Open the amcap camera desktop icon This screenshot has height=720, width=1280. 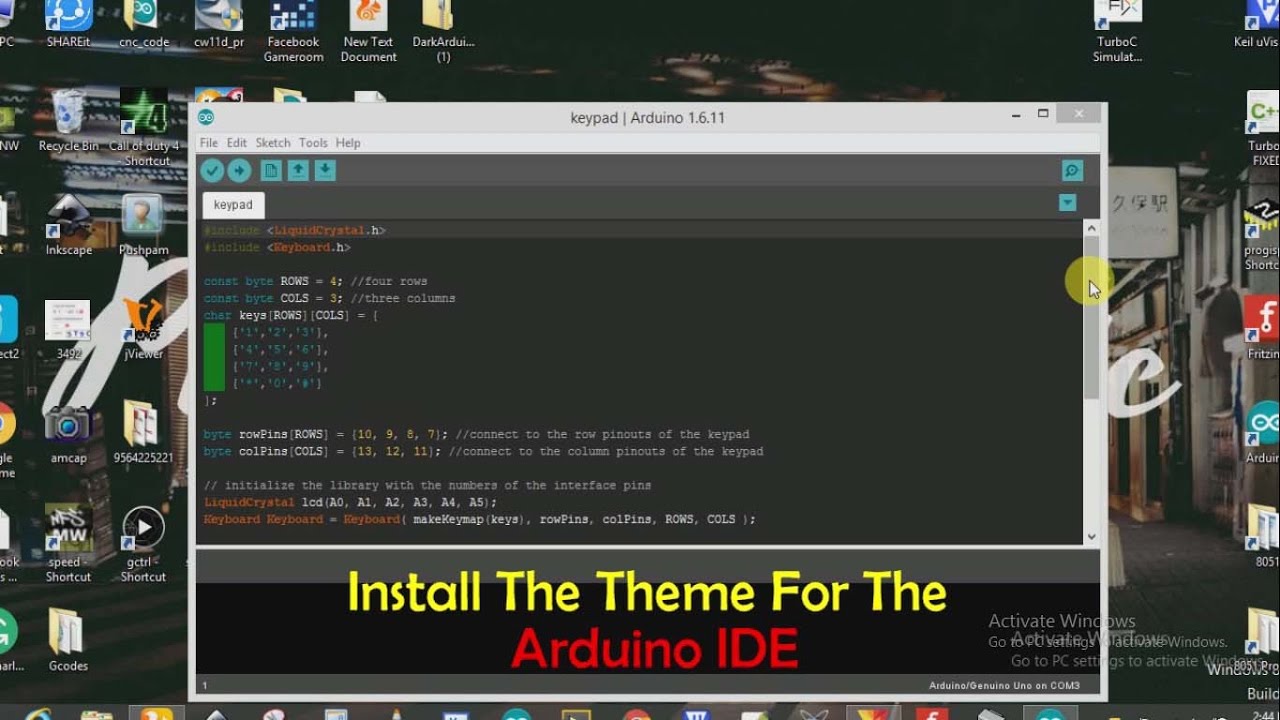[x=68, y=433]
